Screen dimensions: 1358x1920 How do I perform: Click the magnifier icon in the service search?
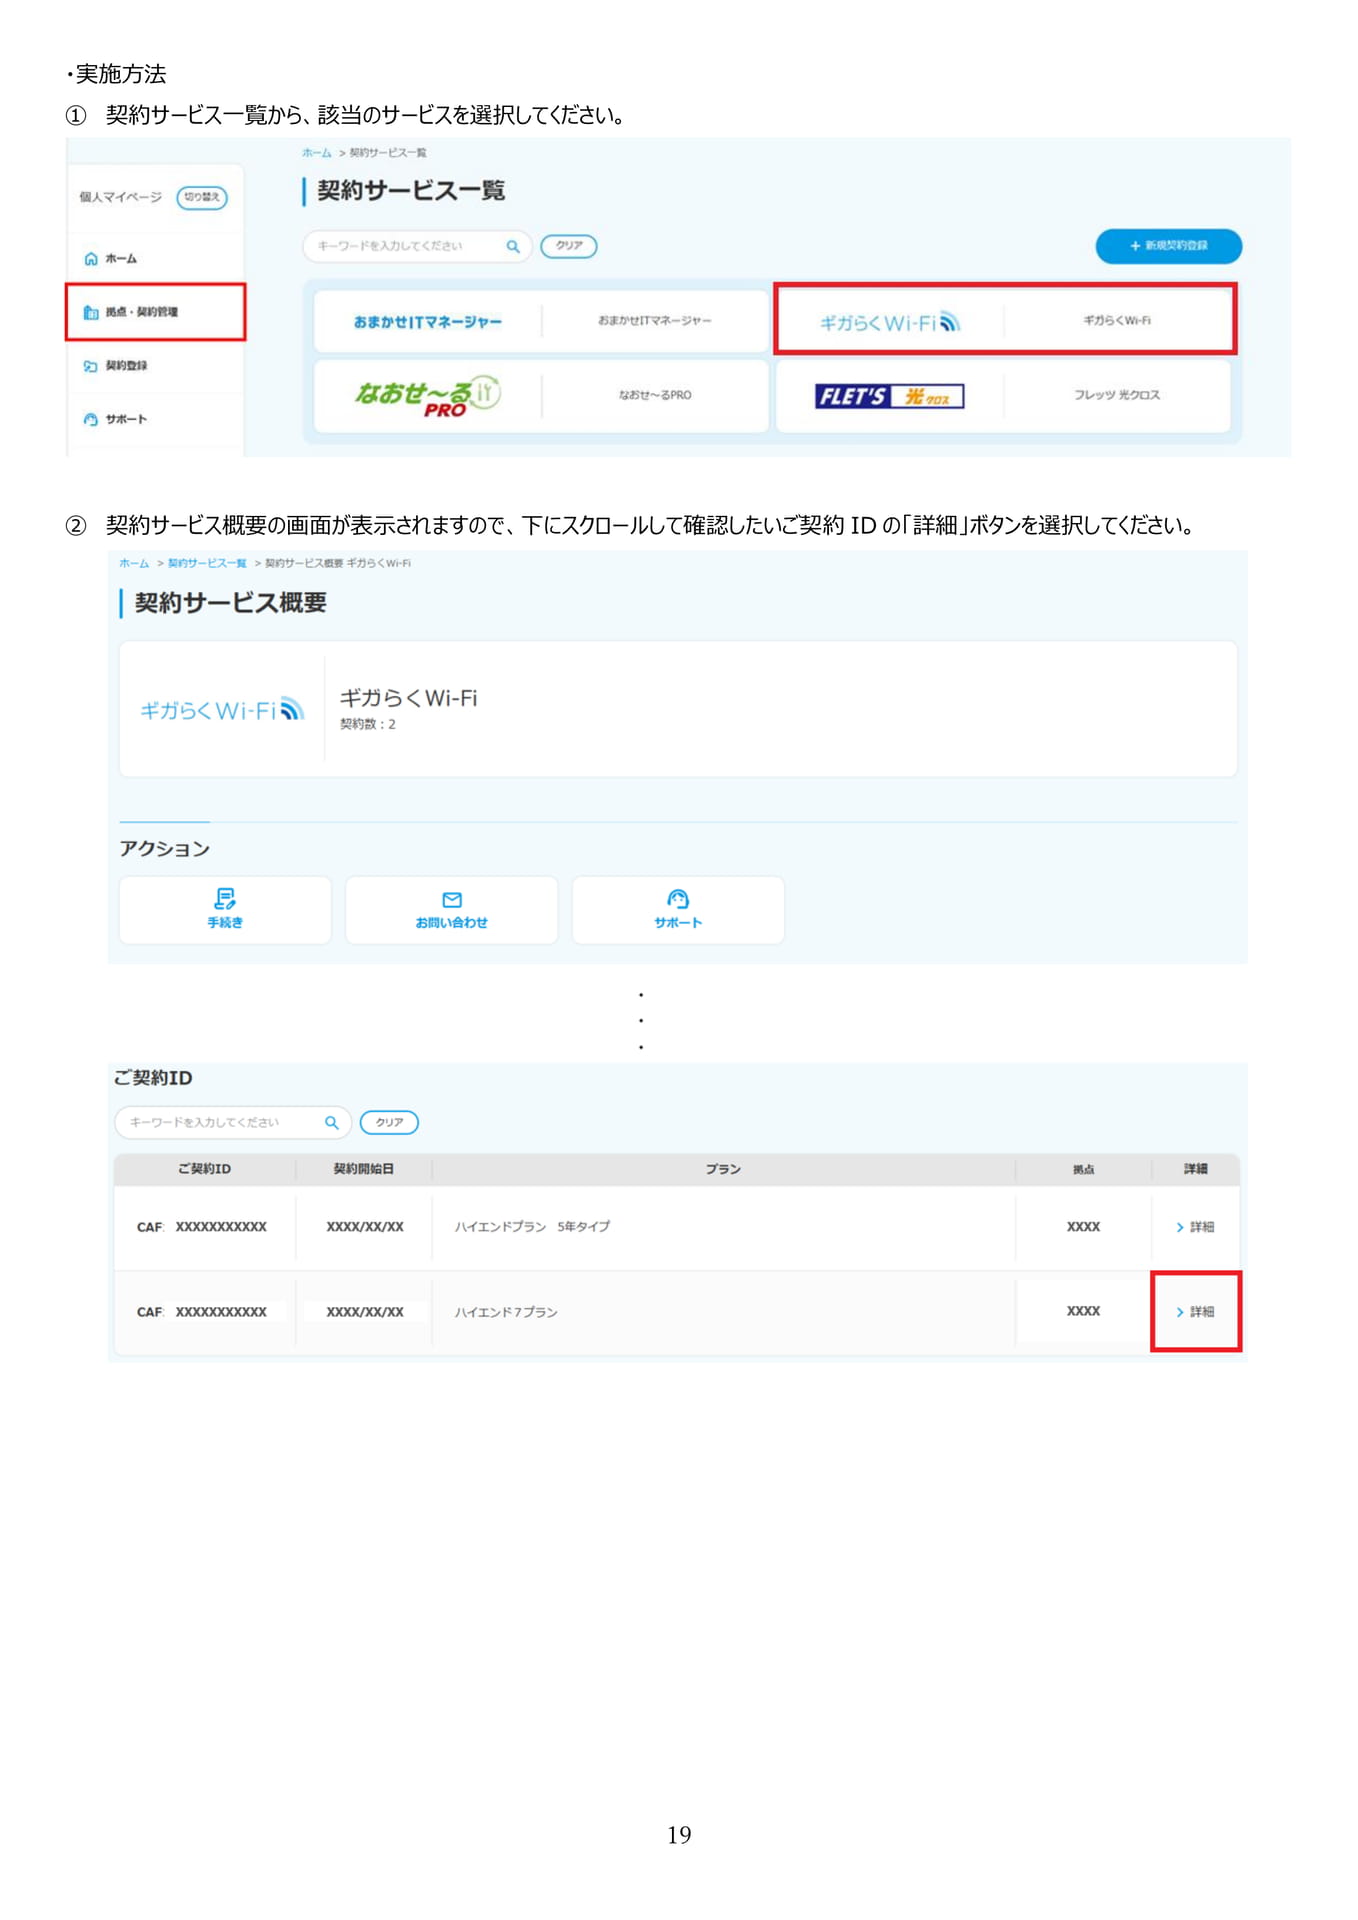pos(513,246)
